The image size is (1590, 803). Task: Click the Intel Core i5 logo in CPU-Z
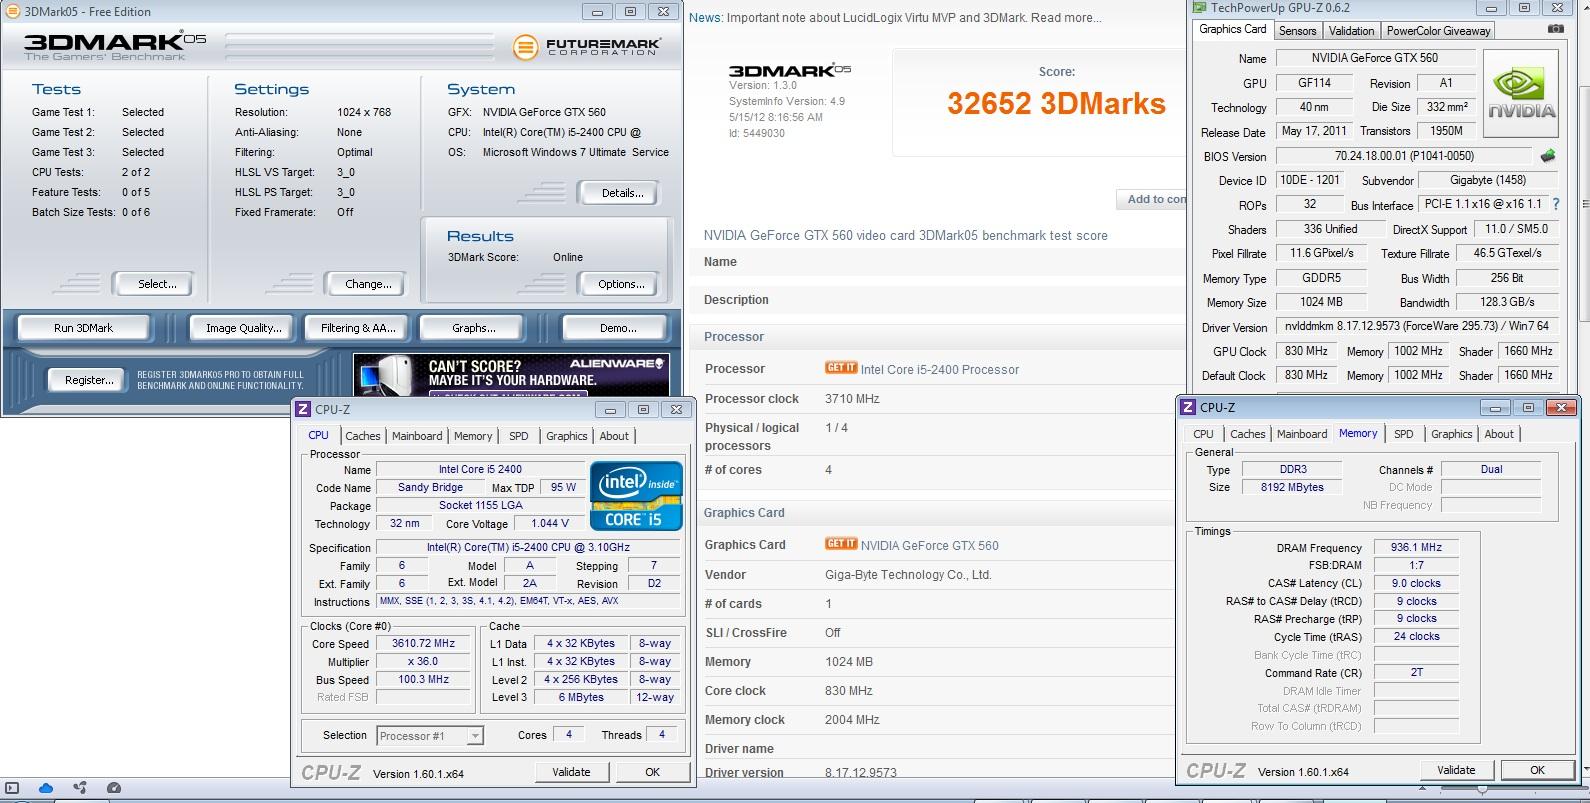click(636, 495)
